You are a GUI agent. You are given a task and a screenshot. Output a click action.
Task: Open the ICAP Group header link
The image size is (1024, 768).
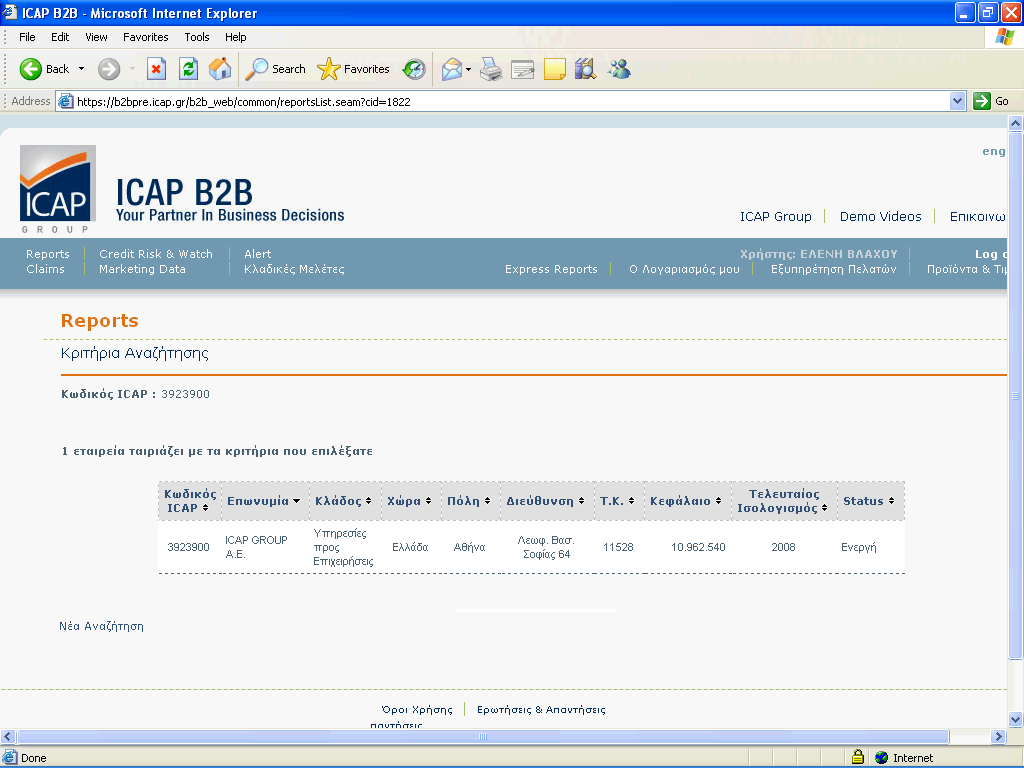[x=776, y=216]
